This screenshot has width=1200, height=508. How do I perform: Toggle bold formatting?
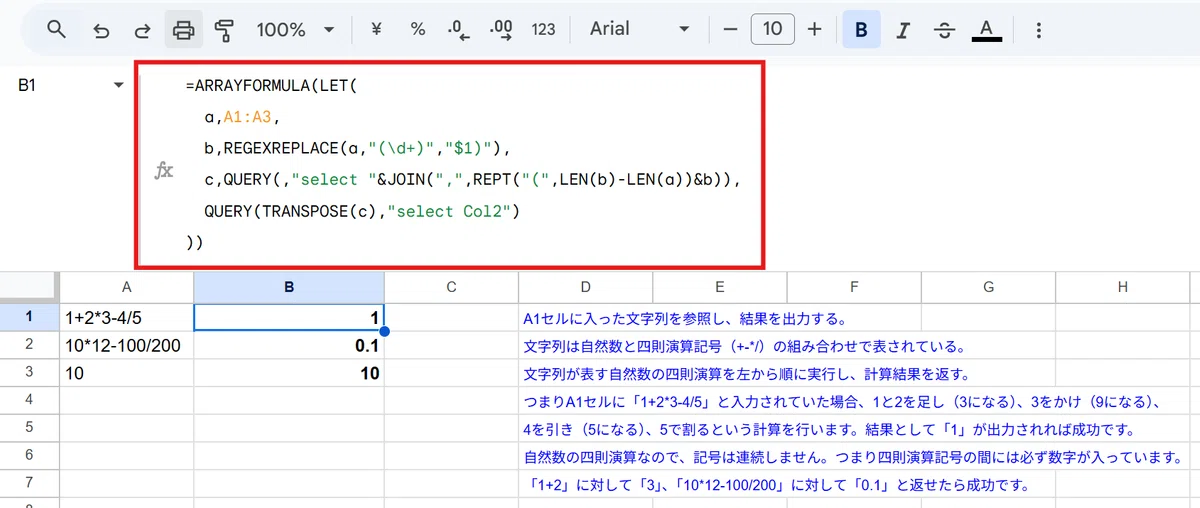(x=861, y=30)
